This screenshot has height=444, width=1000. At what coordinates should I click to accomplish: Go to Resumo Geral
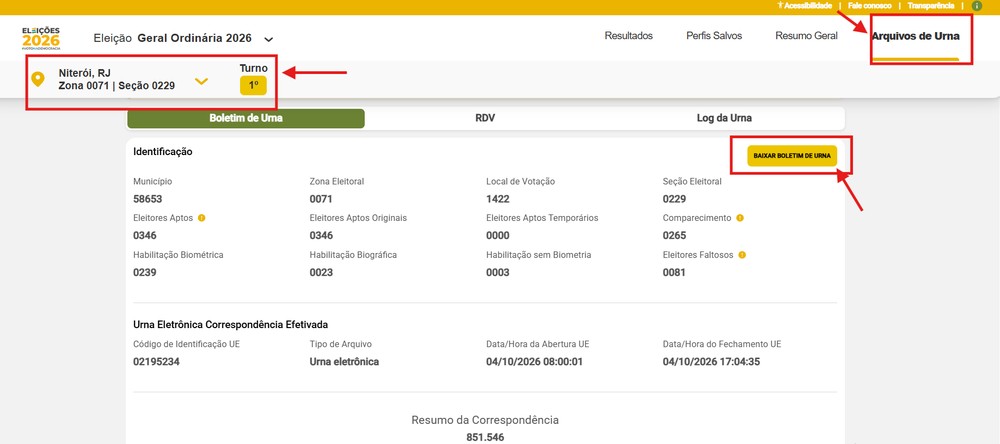[x=806, y=36]
